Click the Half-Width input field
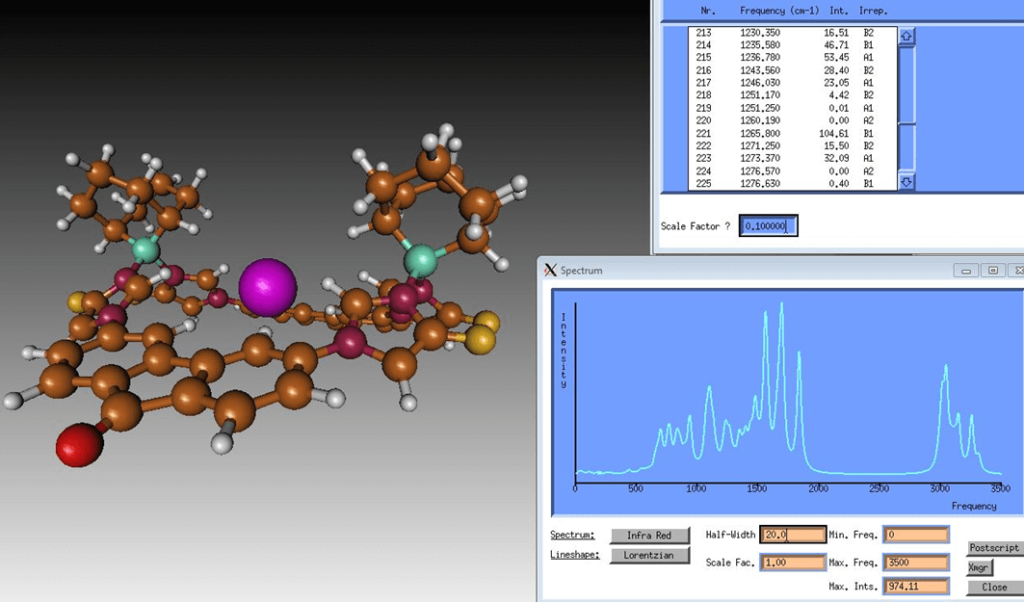Viewport: 1024px width, 602px height. point(792,535)
